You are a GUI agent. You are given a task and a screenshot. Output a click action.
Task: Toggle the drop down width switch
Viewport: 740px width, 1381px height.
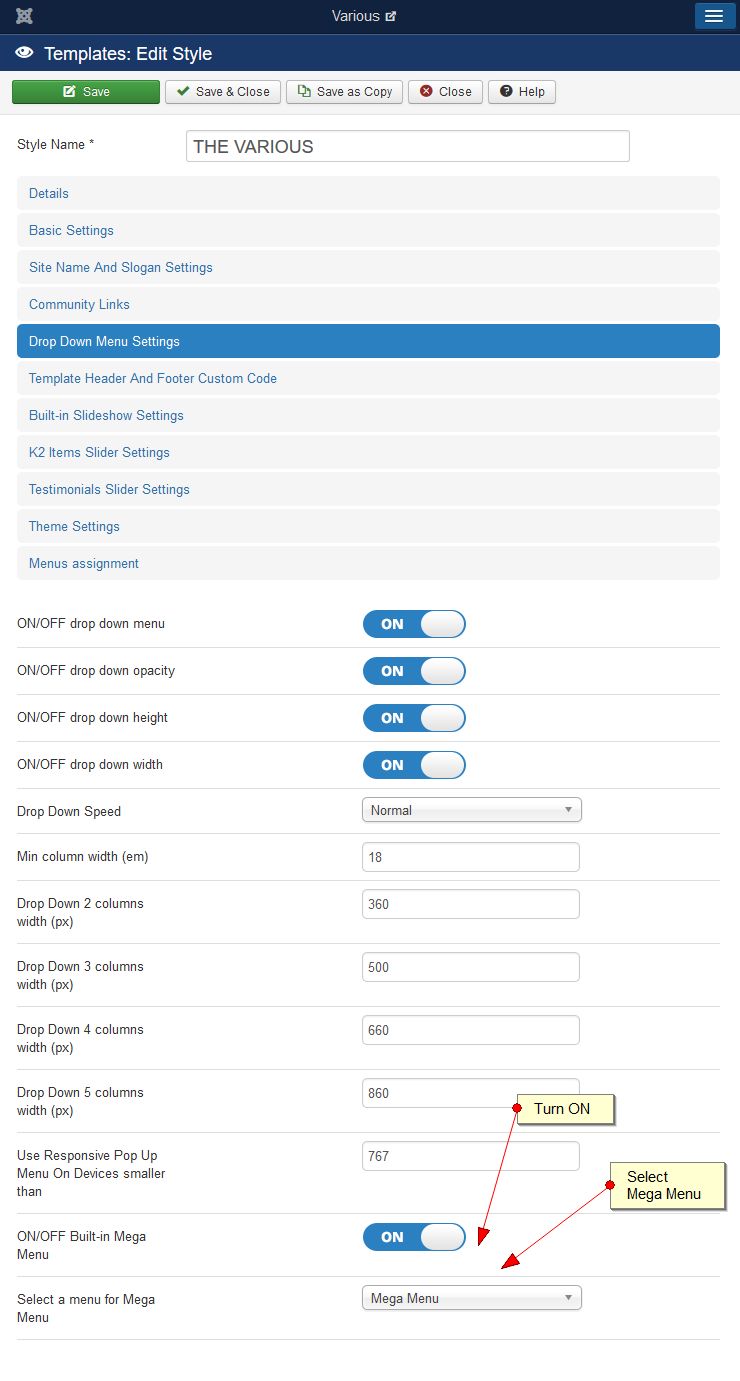[414, 765]
